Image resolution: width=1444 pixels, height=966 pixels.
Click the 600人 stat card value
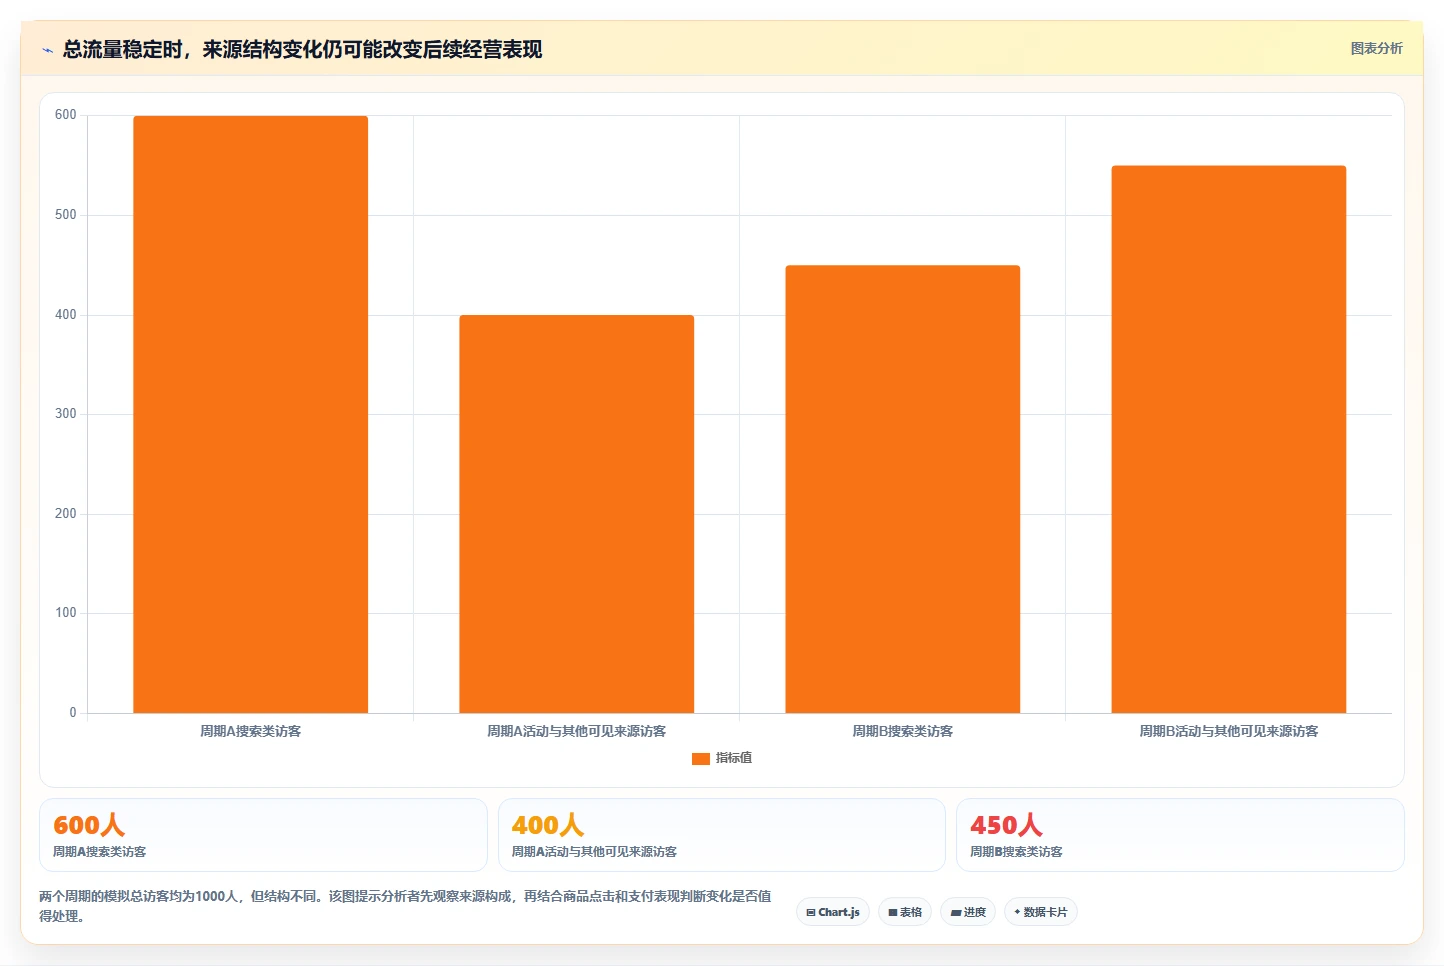(x=89, y=825)
